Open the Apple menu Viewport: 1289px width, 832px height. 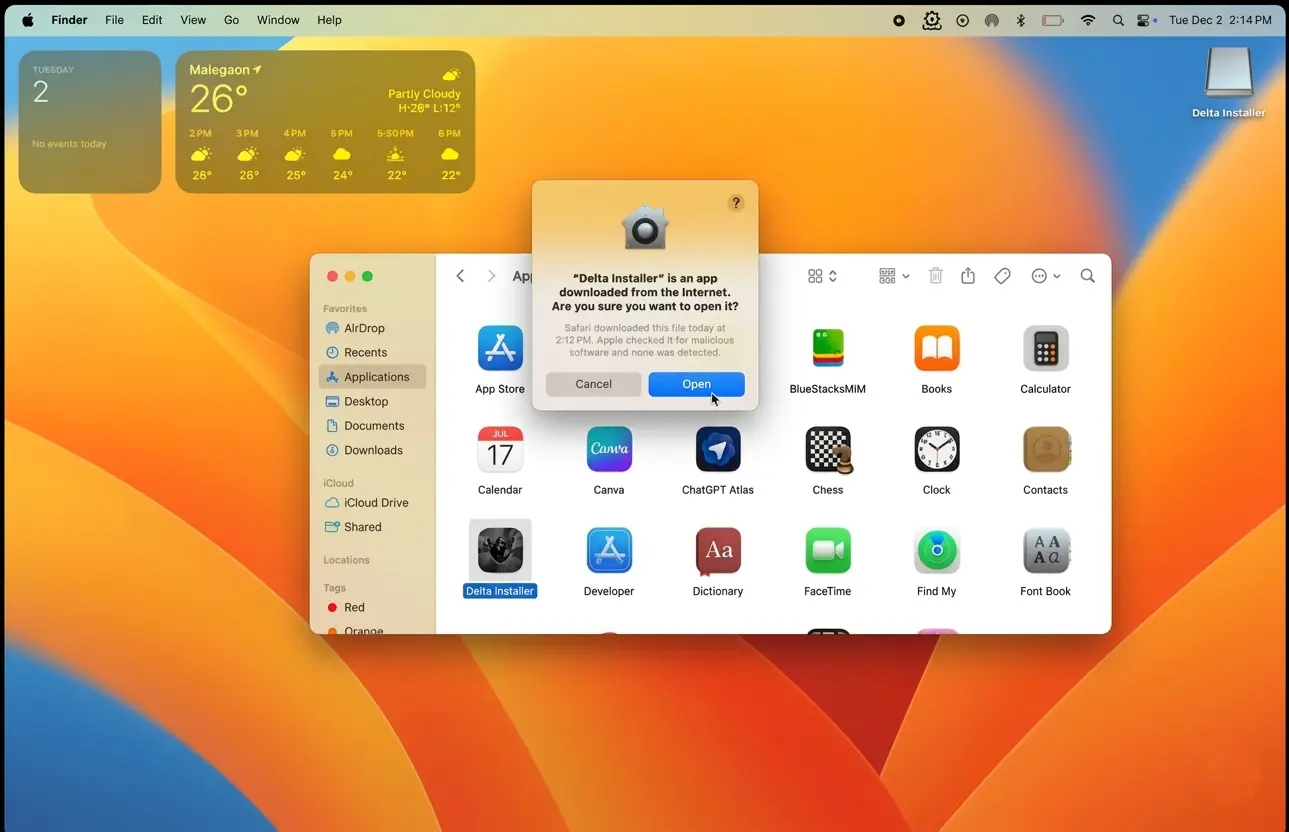point(28,20)
